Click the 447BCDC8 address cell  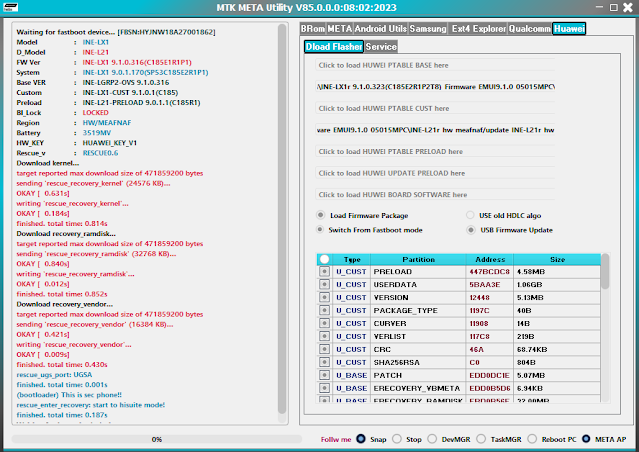pos(490,271)
